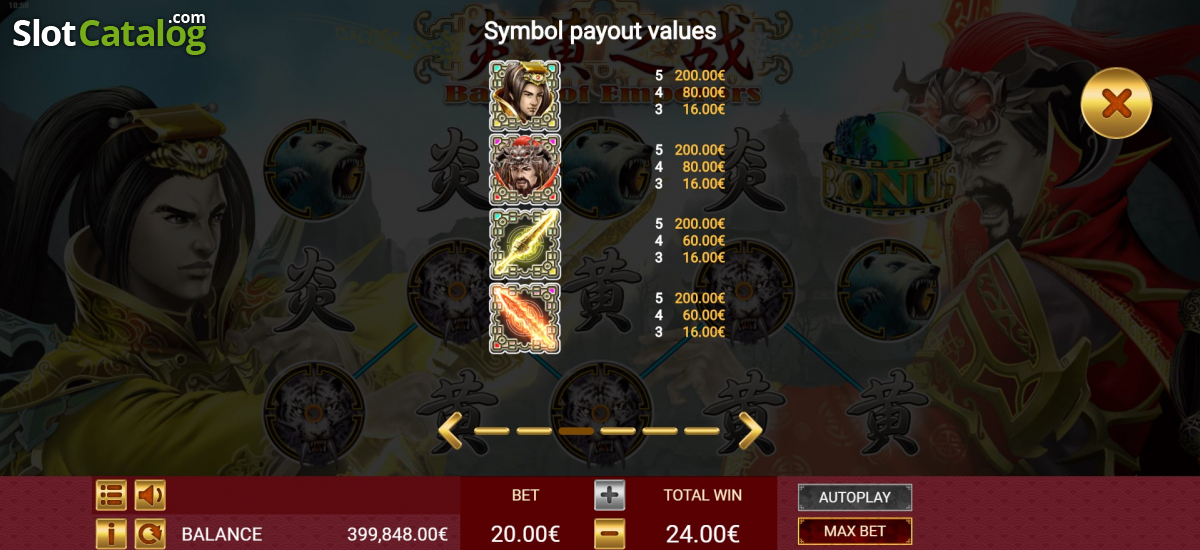This screenshot has width=1200, height=550.
Task: Click the green spear symbol icon
Action: tap(525, 243)
